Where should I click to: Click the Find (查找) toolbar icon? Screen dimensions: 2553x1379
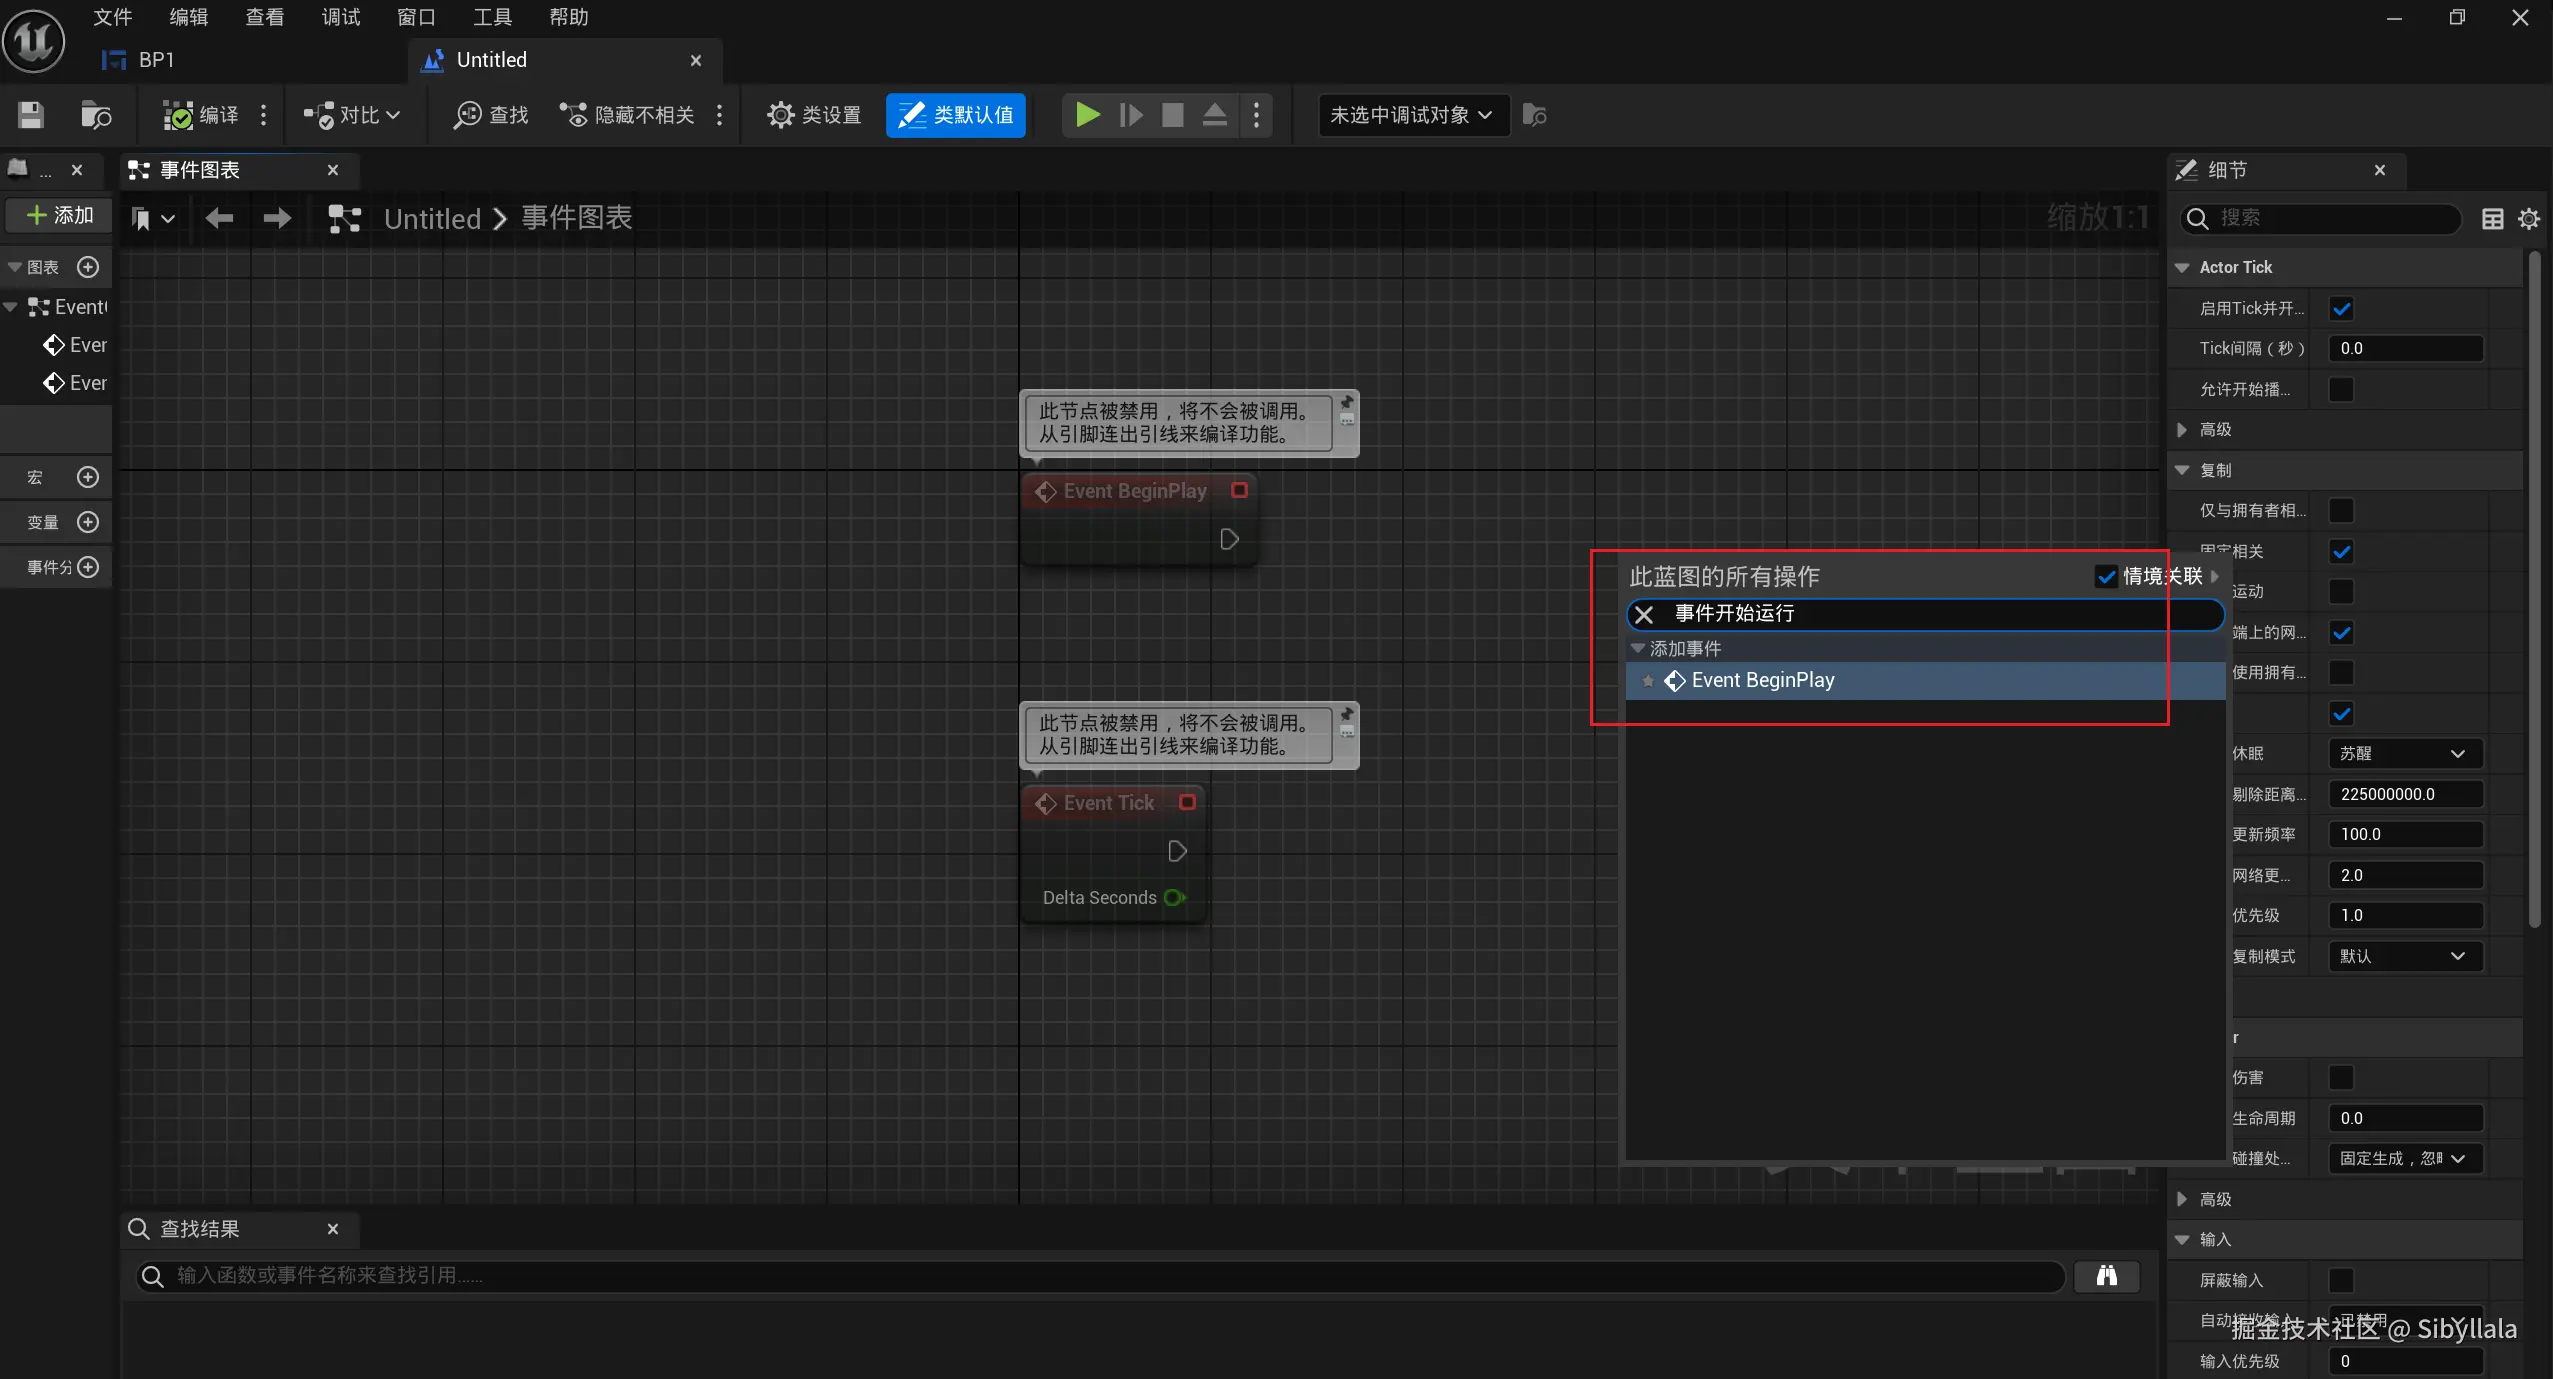tap(490, 115)
